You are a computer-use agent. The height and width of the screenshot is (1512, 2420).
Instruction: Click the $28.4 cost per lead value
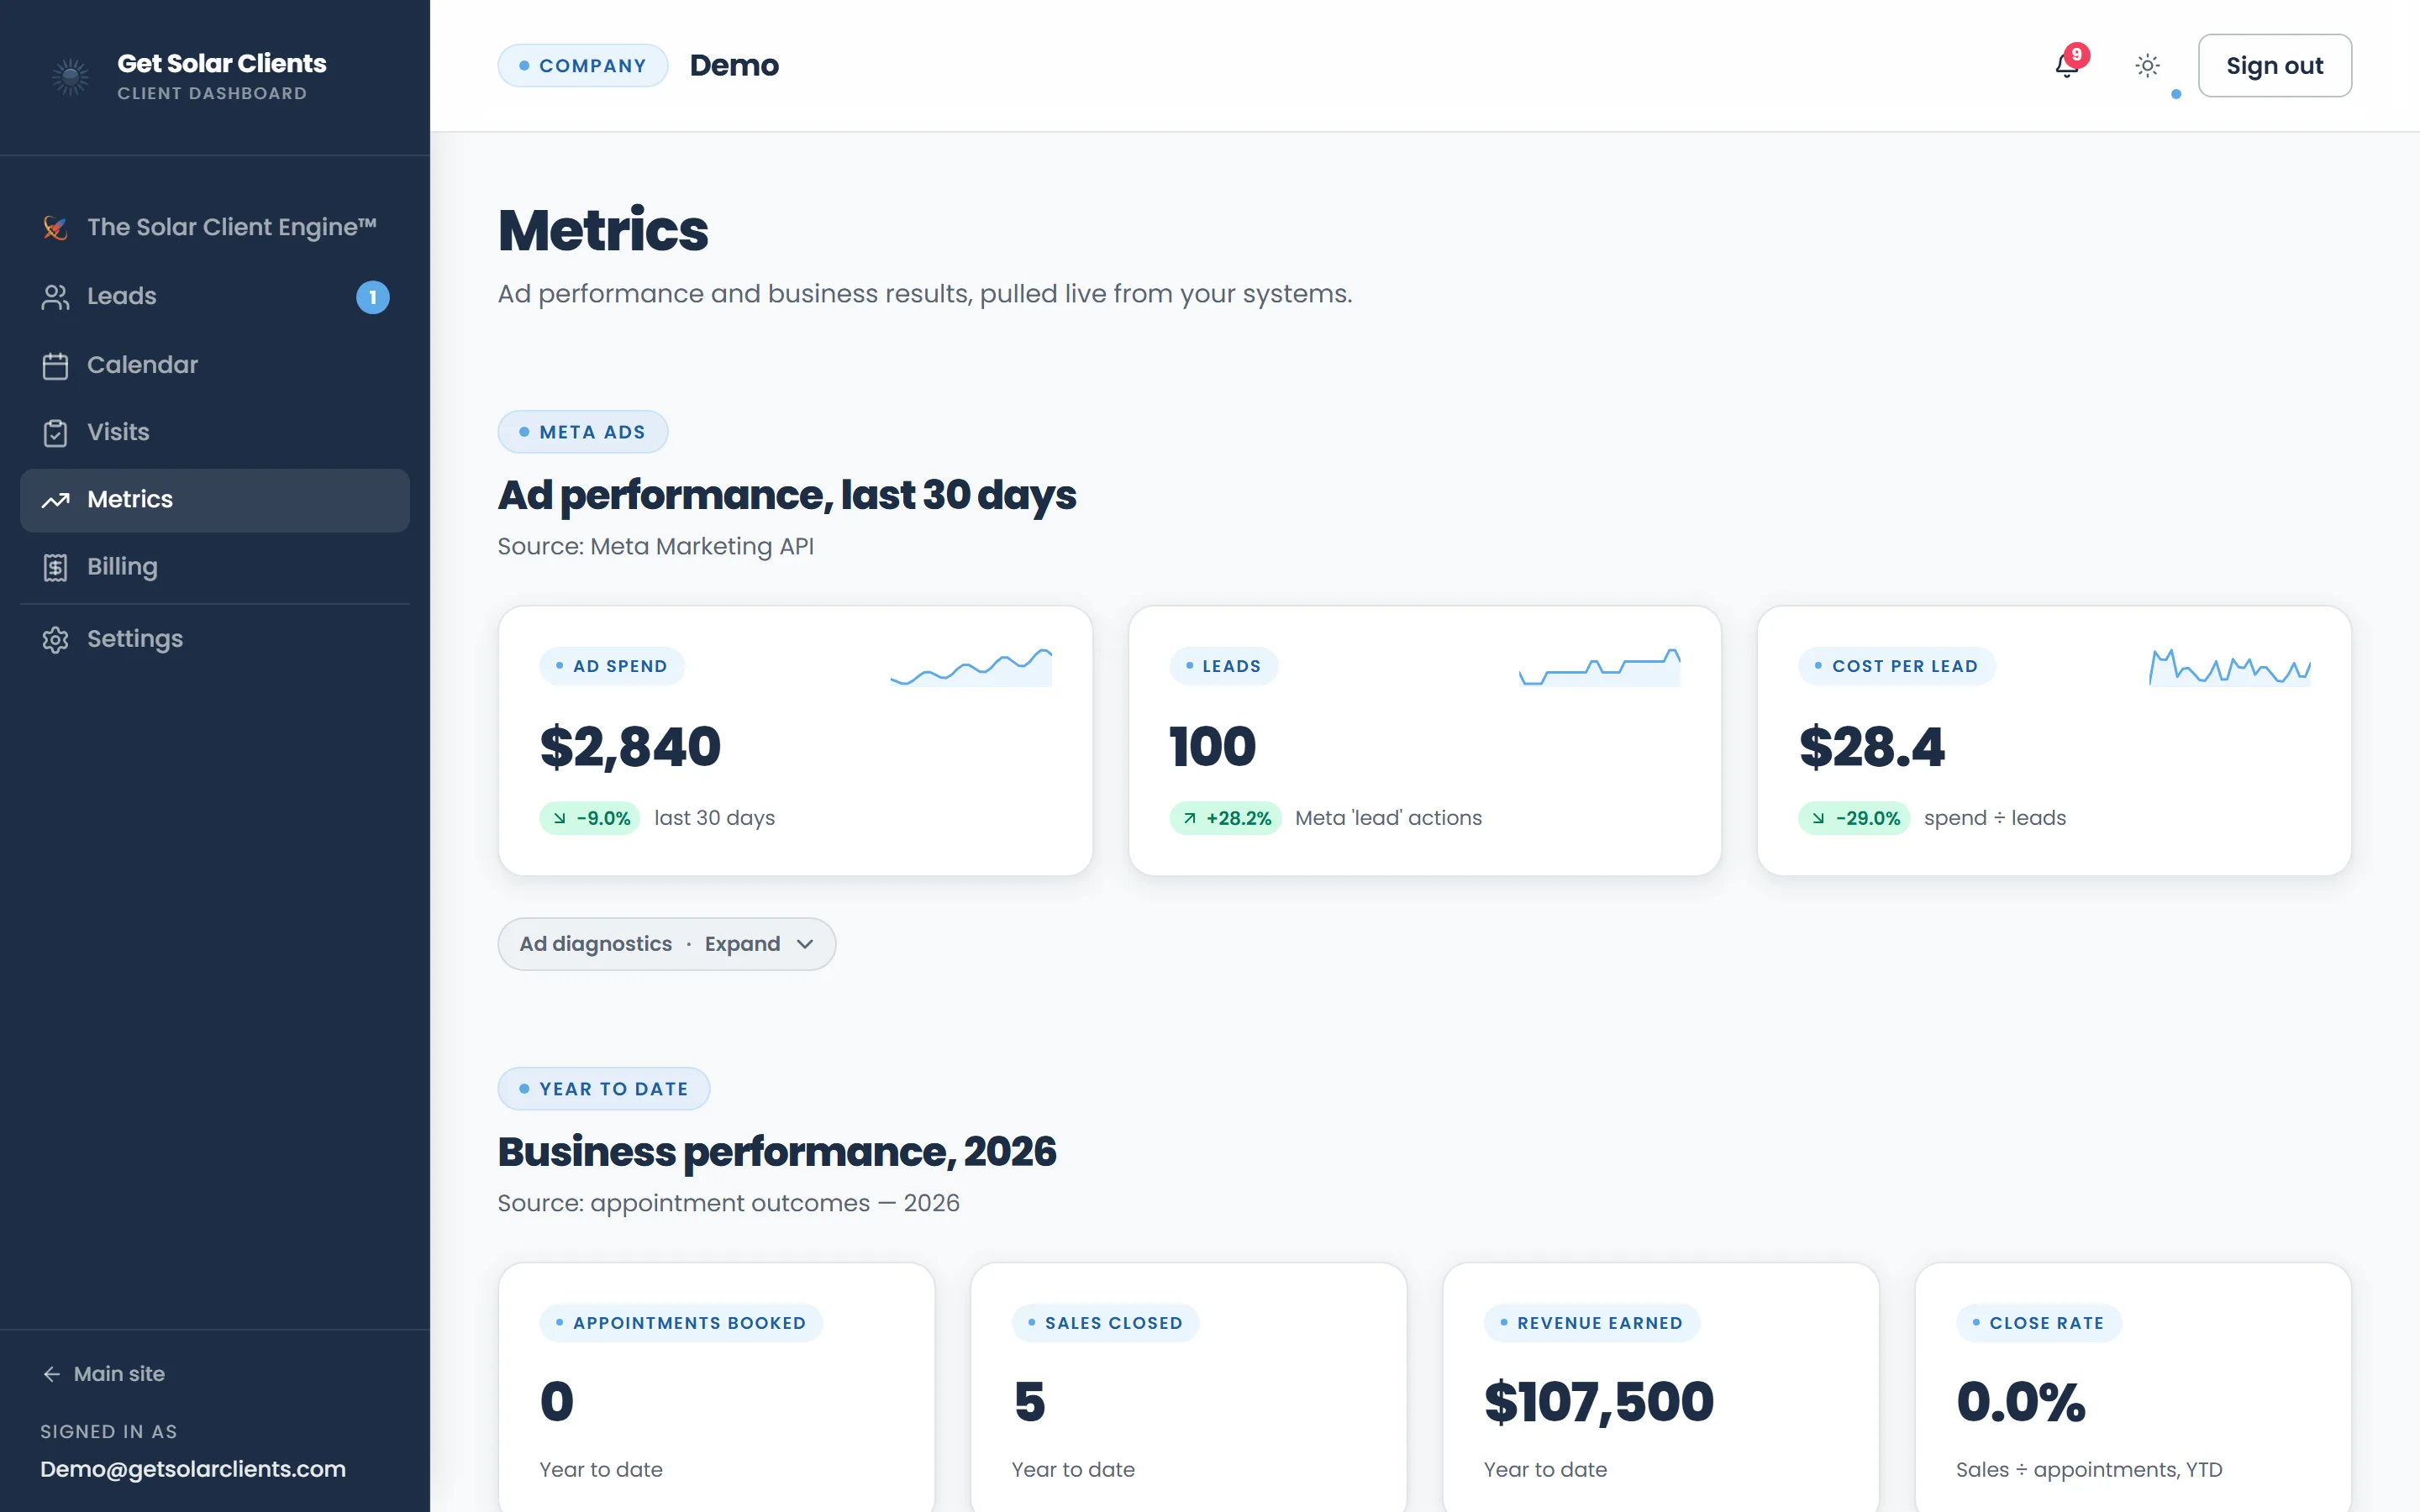coord(1872,747)
